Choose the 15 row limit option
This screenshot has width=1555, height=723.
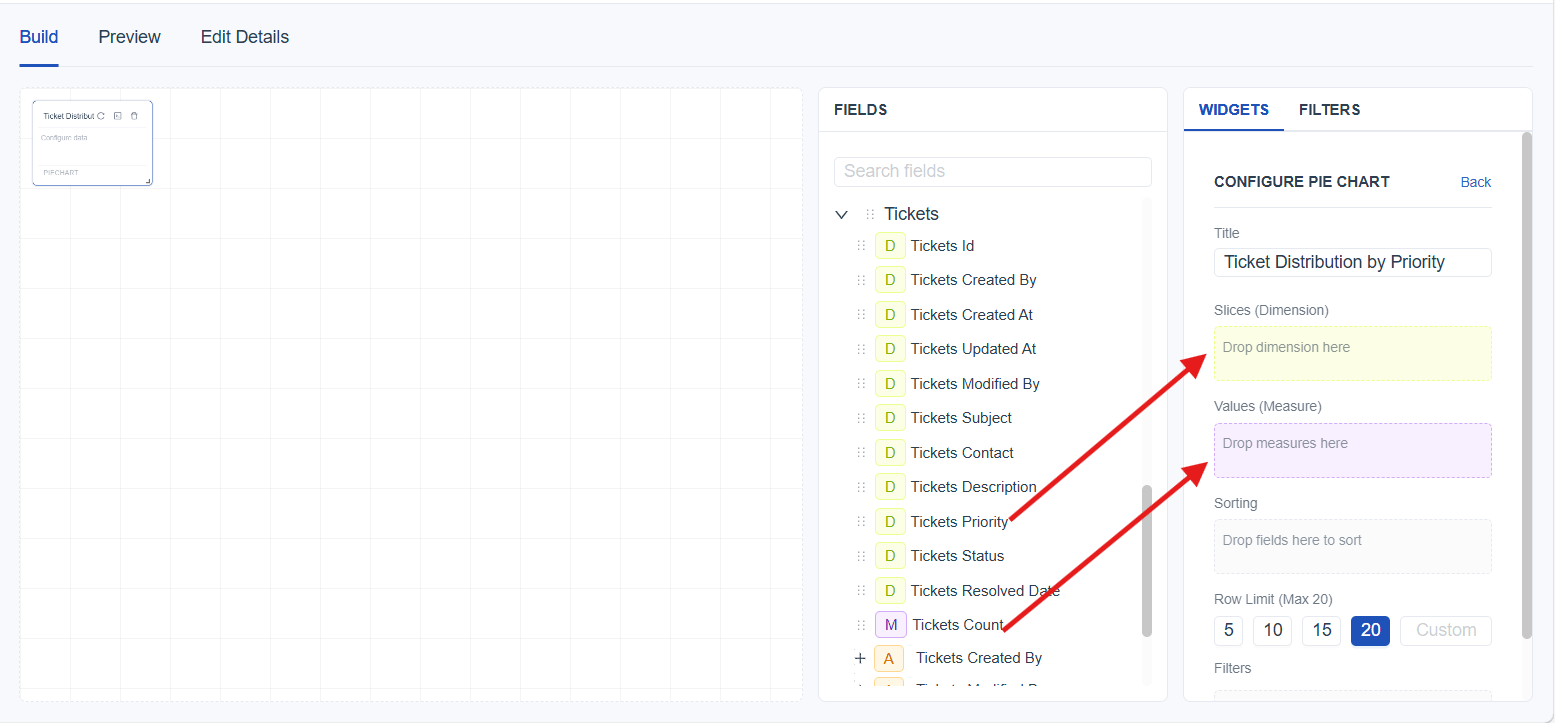(1321, 630)
